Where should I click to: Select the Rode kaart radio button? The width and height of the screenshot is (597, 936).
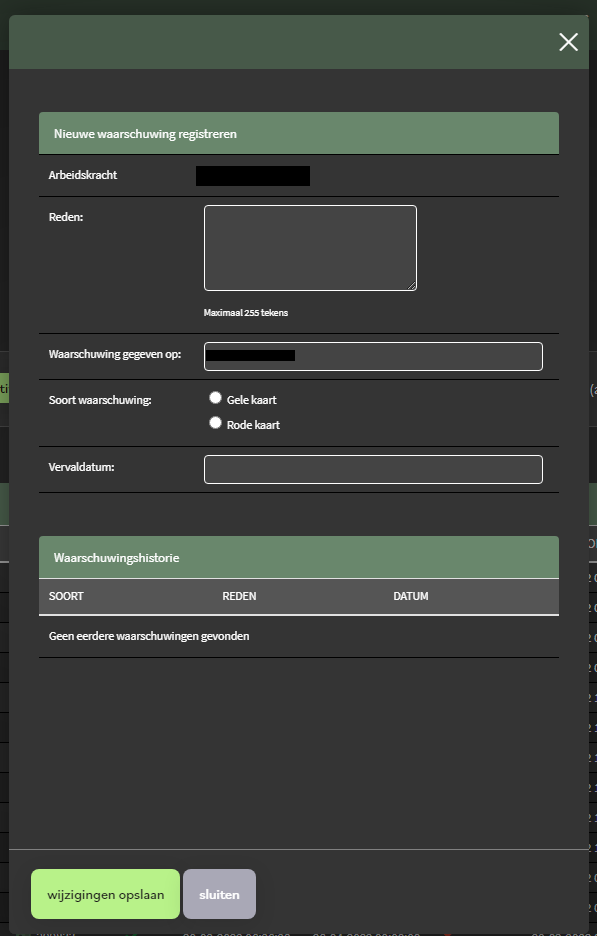click(x=216, y=423)
